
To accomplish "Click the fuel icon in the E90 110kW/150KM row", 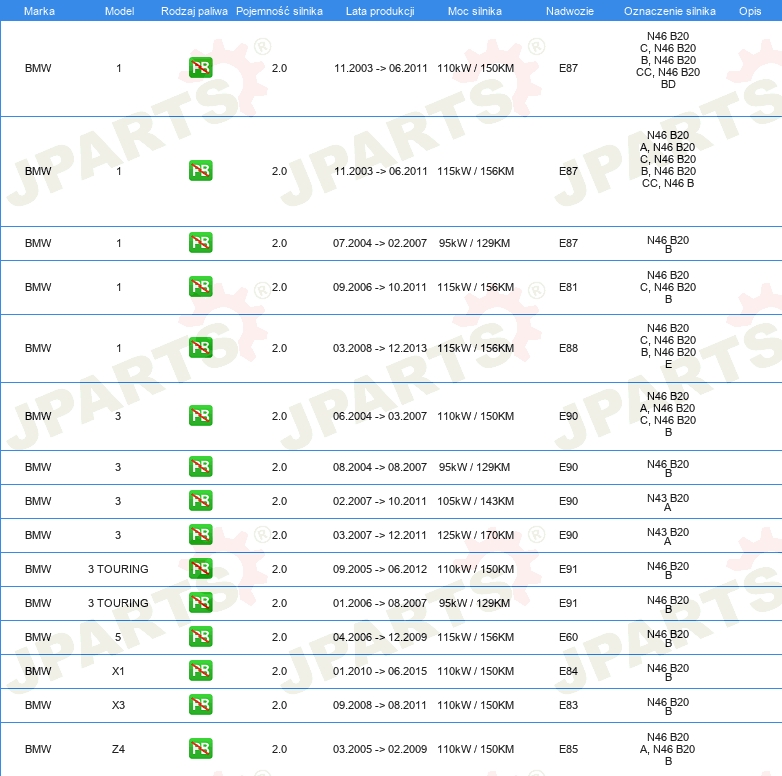I will (200, 415).
